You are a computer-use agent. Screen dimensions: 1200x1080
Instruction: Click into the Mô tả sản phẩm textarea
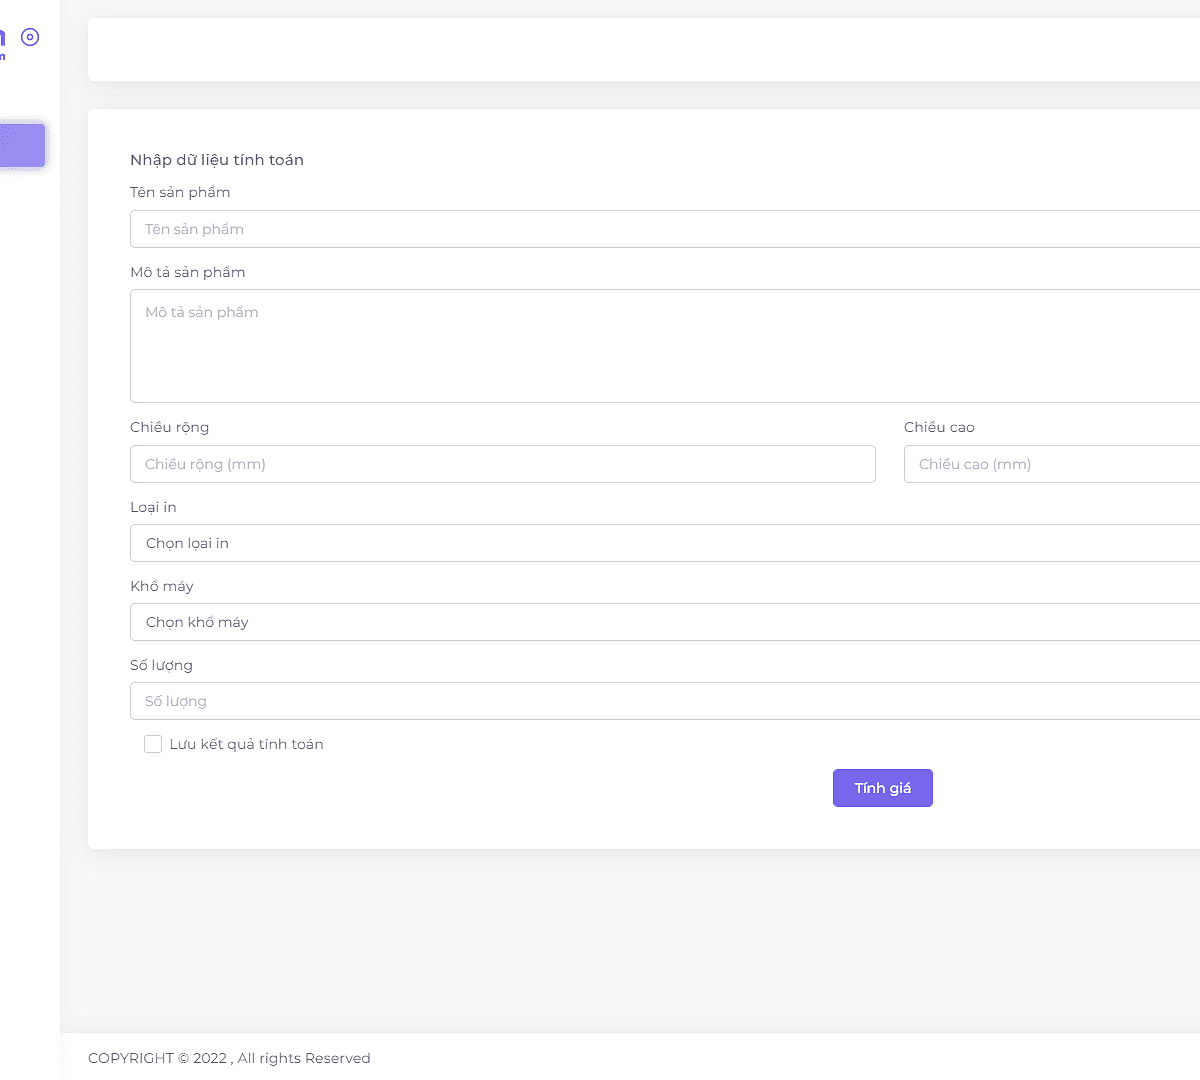click(x=665, y=346)
